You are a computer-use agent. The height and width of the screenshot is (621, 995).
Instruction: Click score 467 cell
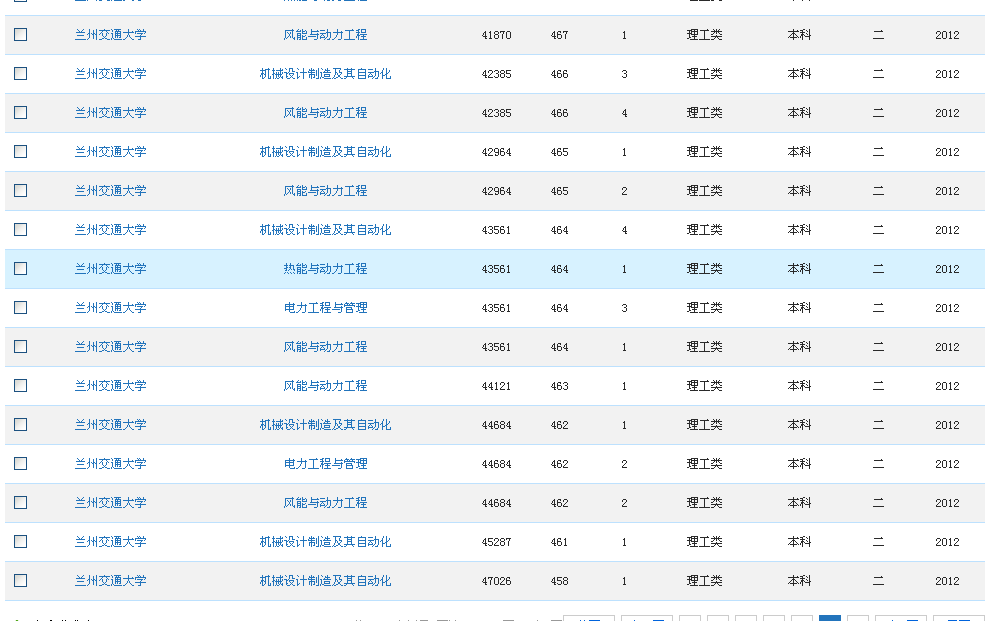[x=559, y=36]
